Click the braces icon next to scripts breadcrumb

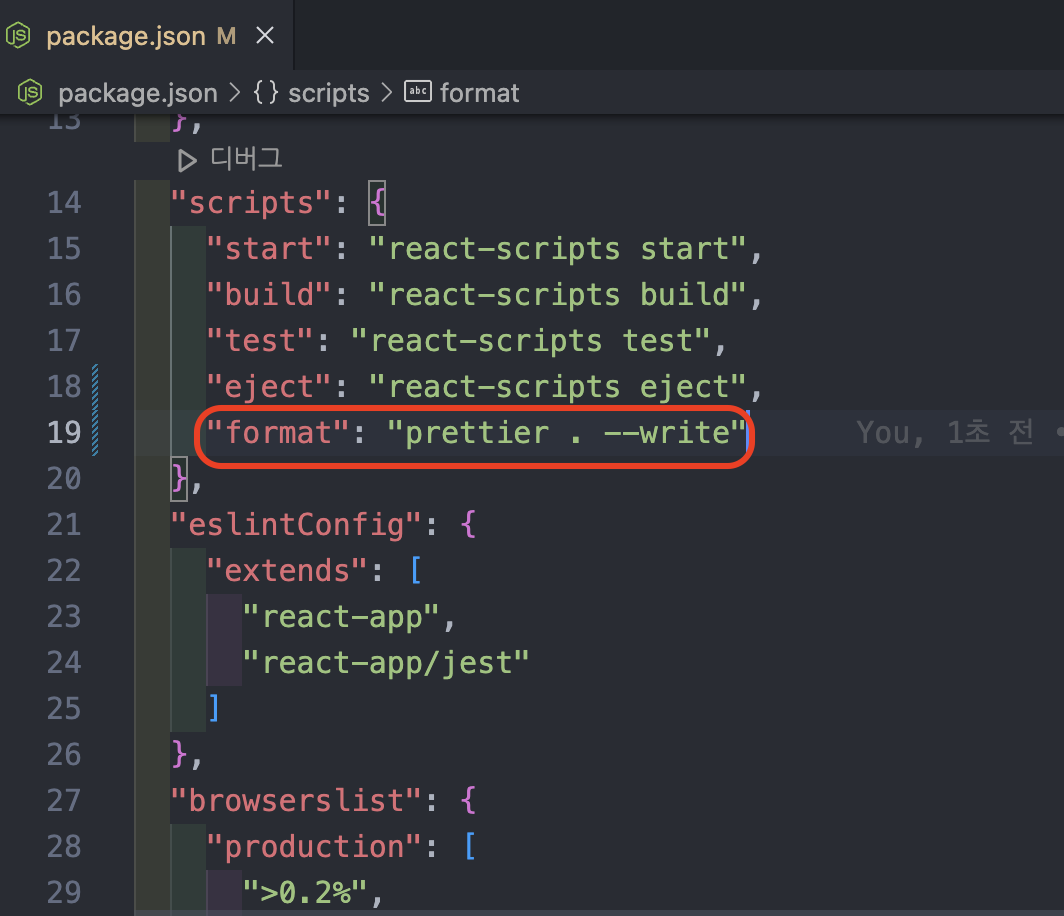tap(265, 92)
